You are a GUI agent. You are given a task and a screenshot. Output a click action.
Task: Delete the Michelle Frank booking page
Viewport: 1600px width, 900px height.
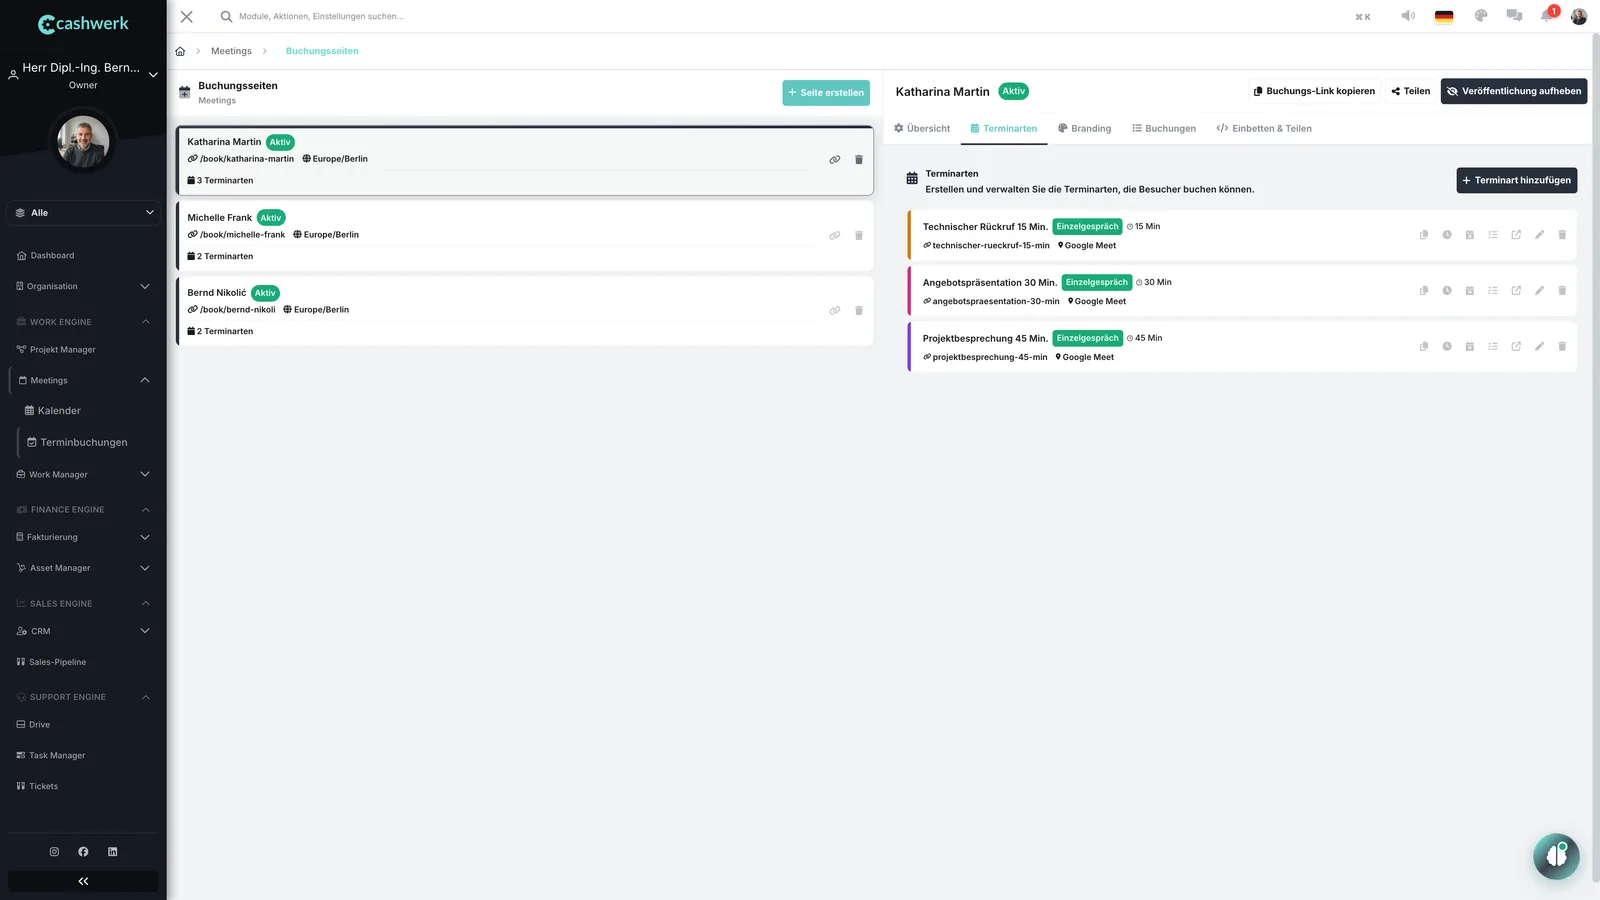(x=859, y=236)
